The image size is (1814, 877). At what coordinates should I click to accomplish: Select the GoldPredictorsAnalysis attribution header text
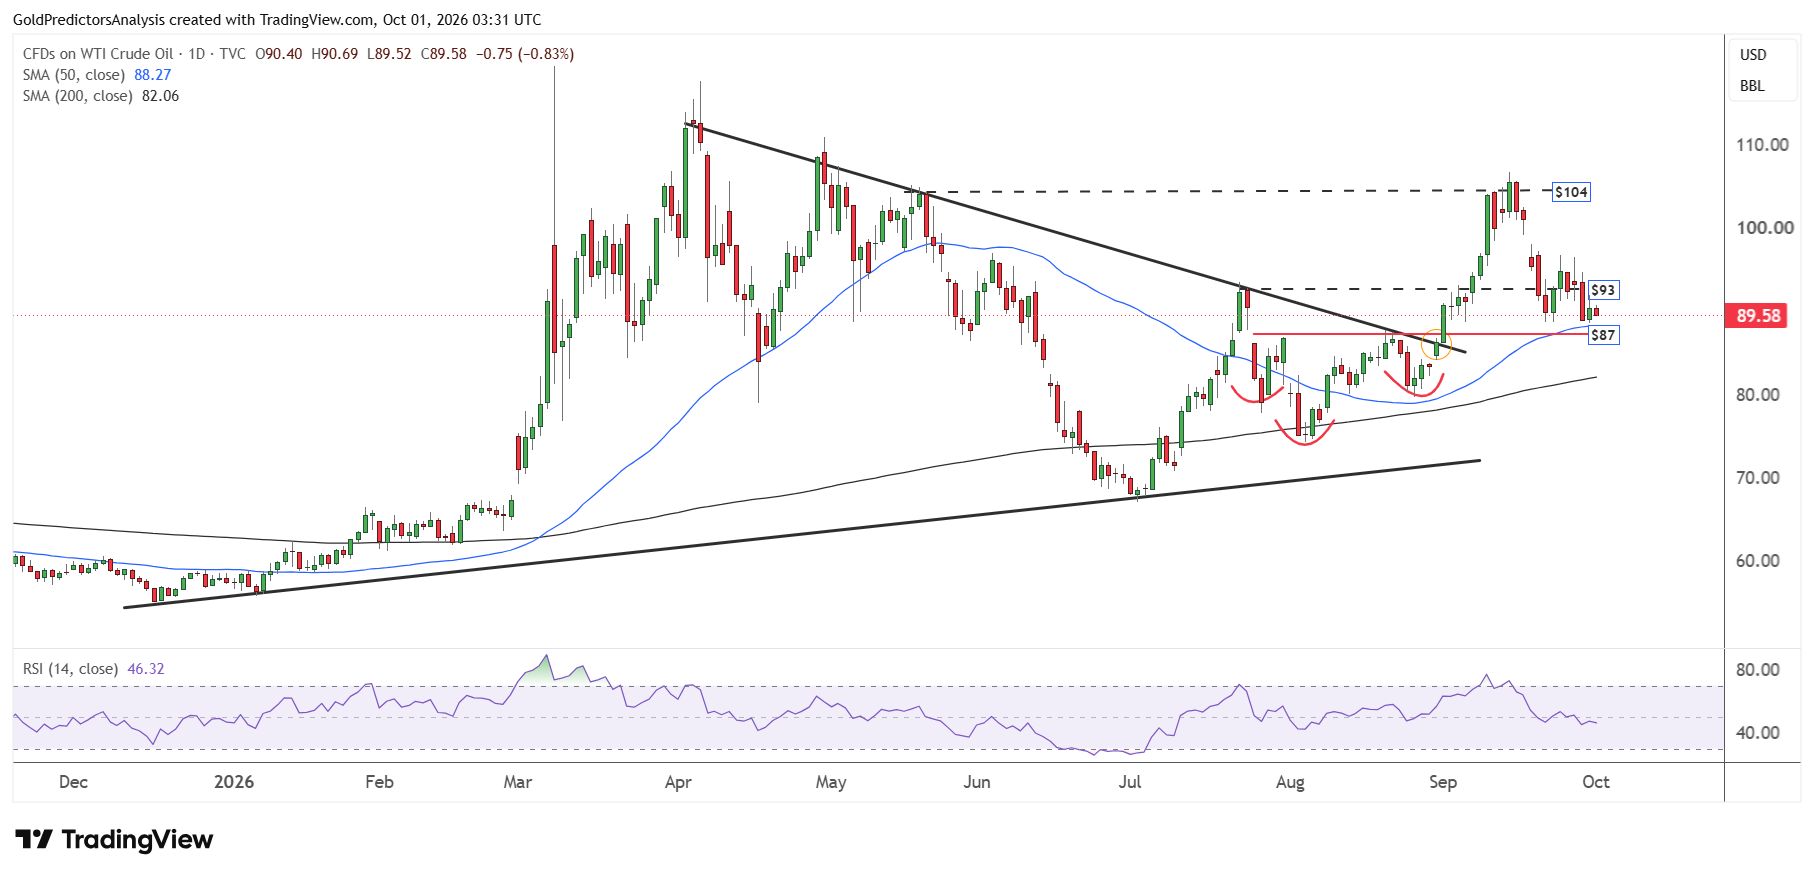[x=277, y=19]
